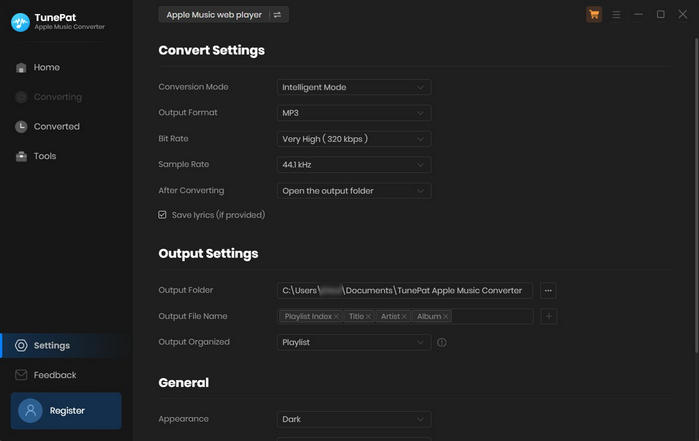The image size is (699, 441).
Task: Click the Output File Name label
Action: coord(193,316)
